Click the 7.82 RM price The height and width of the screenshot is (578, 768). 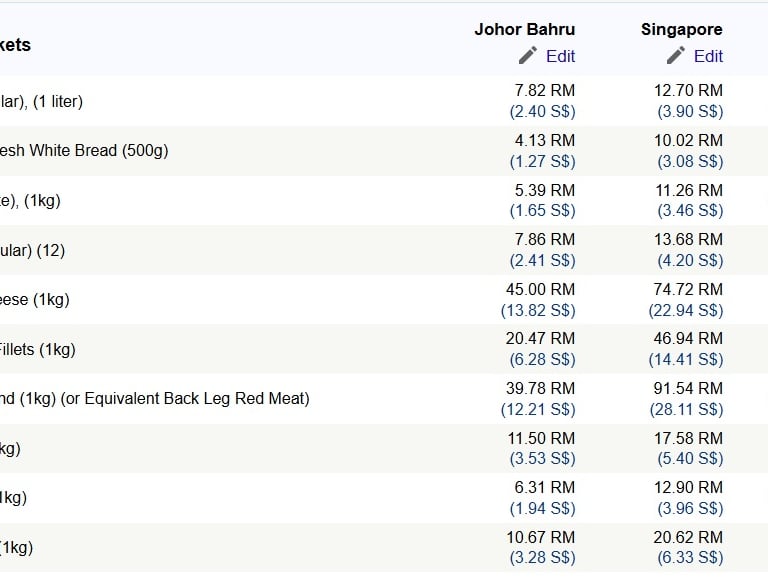pos(545,91)
